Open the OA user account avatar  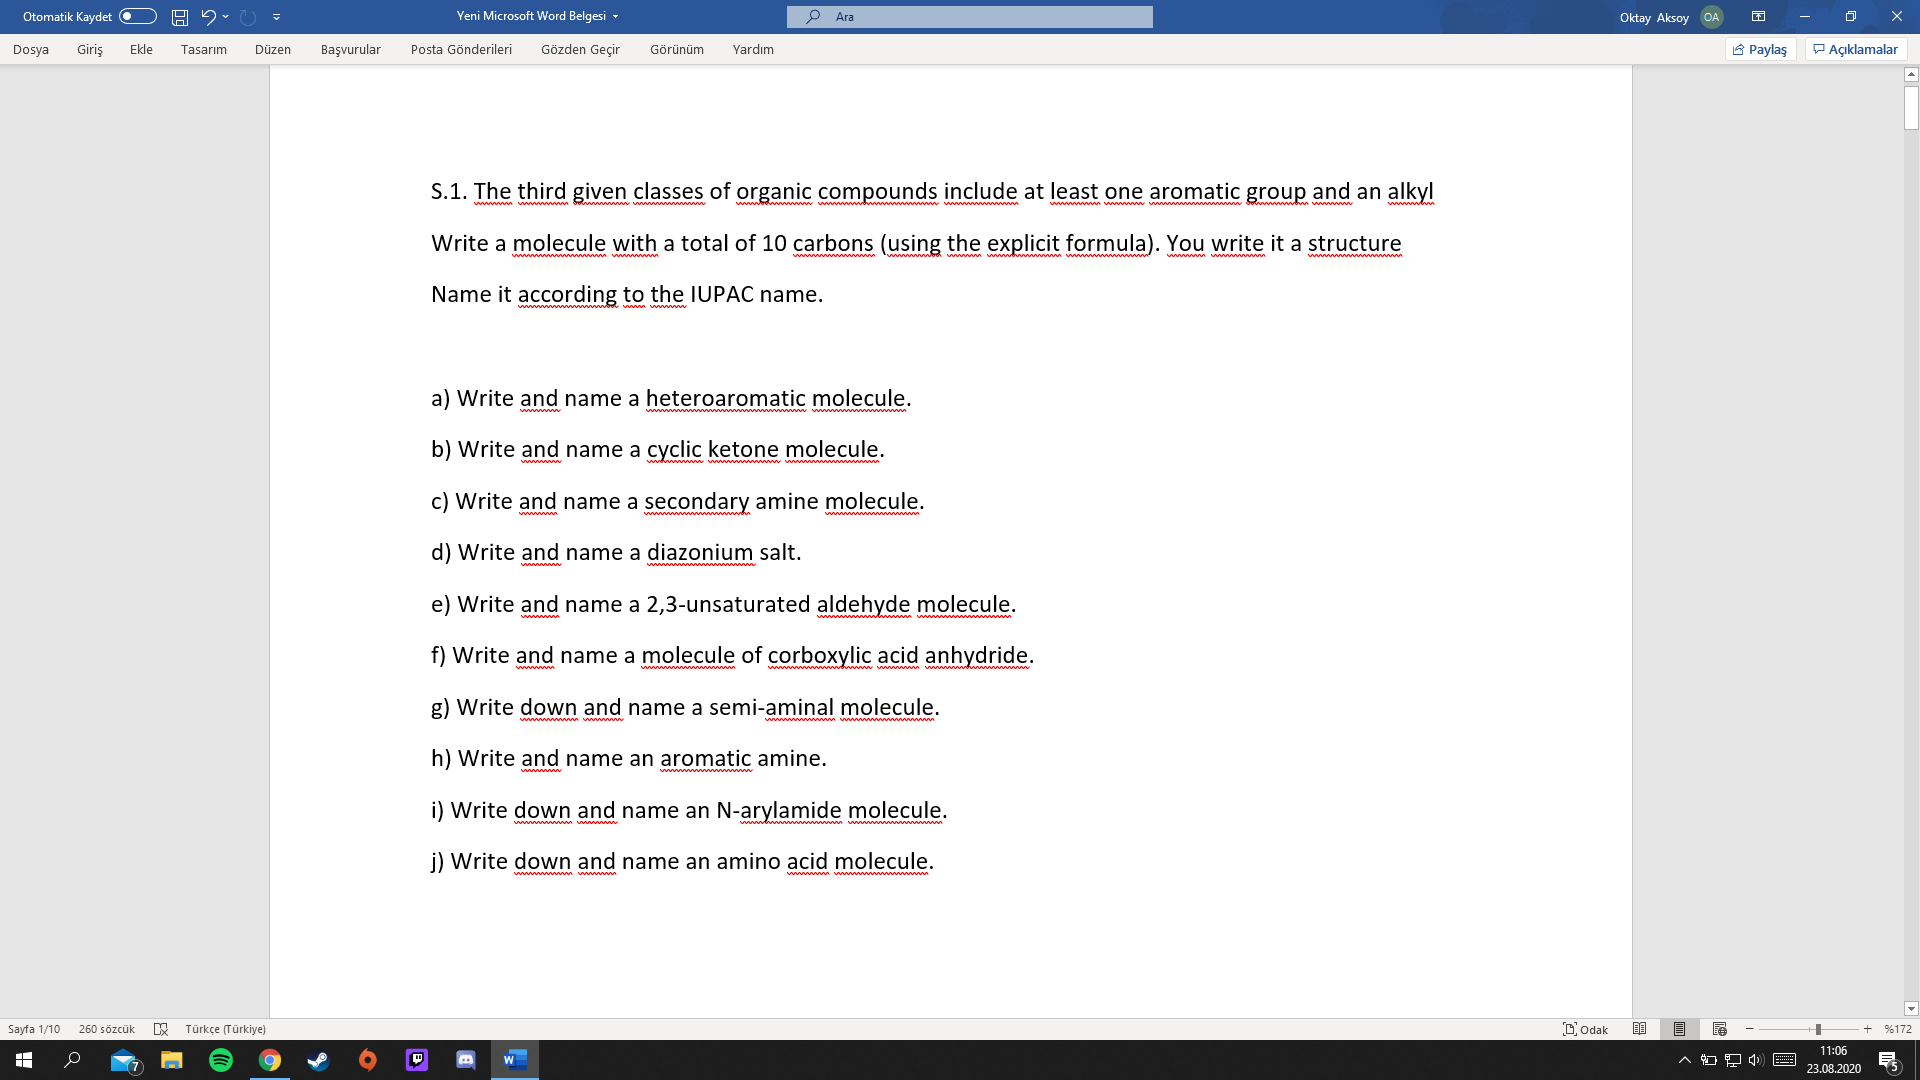point(1712,17)
